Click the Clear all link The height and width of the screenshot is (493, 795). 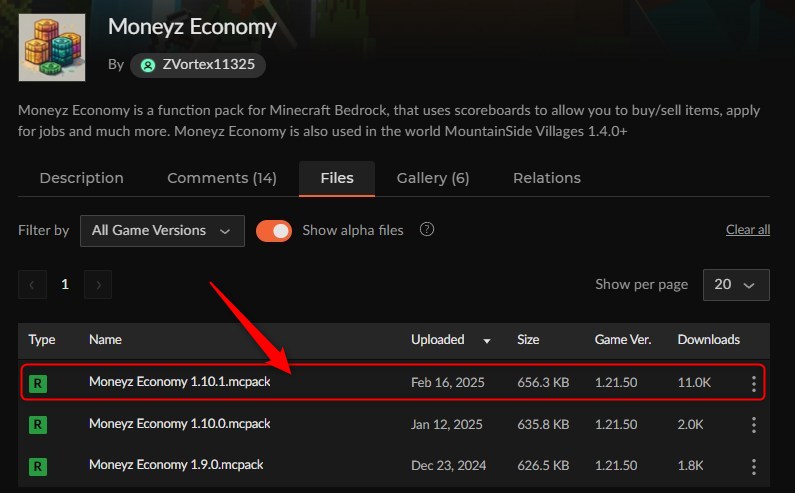(748, 230)
